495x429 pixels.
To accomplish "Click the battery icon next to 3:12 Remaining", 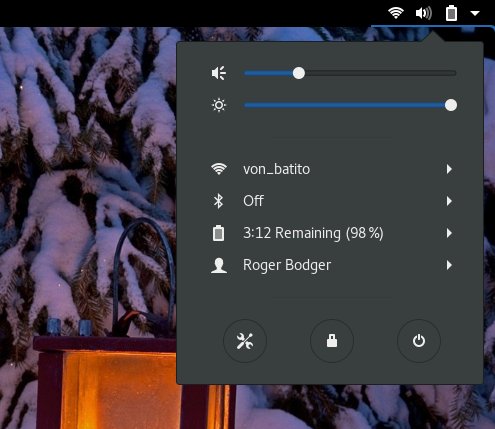I will [219, 233].
